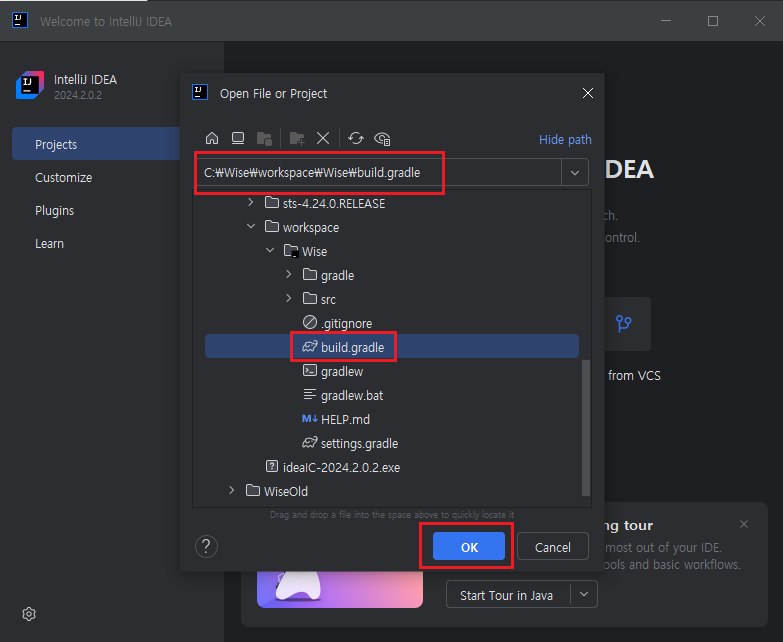
Task: Open the Start Tour dropdown arrow
Action: [584, 595]
